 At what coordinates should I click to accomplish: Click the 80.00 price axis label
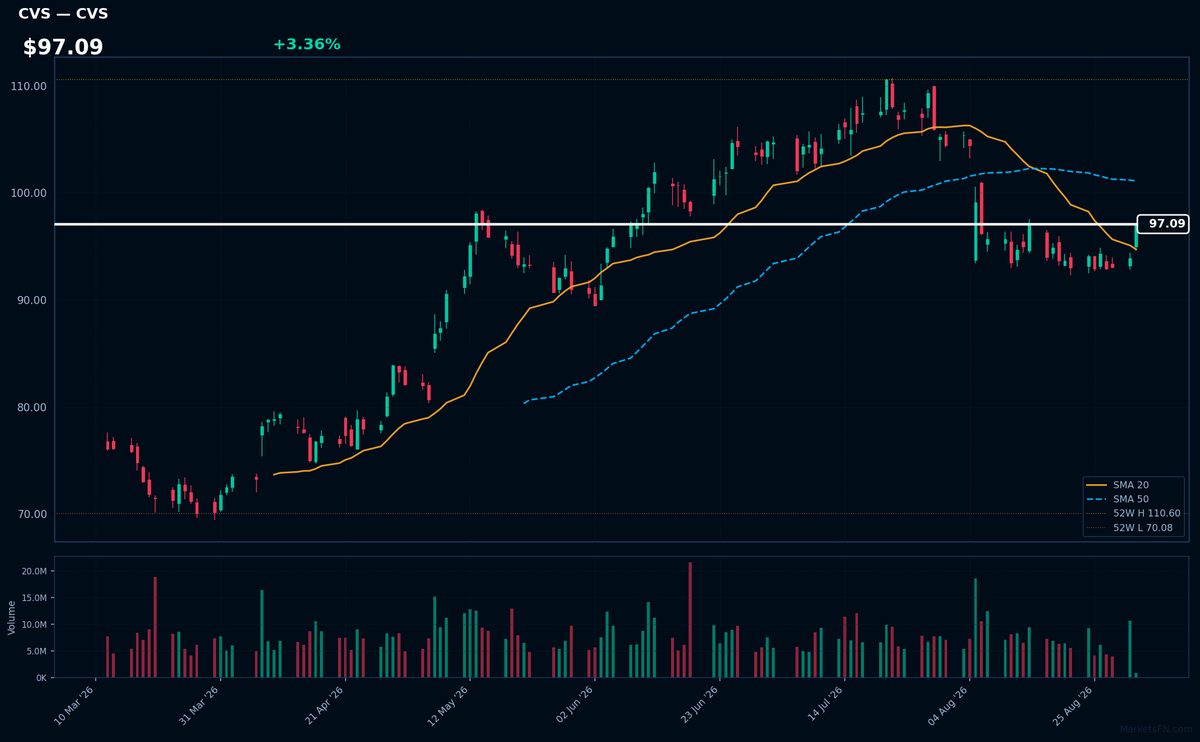33,407
